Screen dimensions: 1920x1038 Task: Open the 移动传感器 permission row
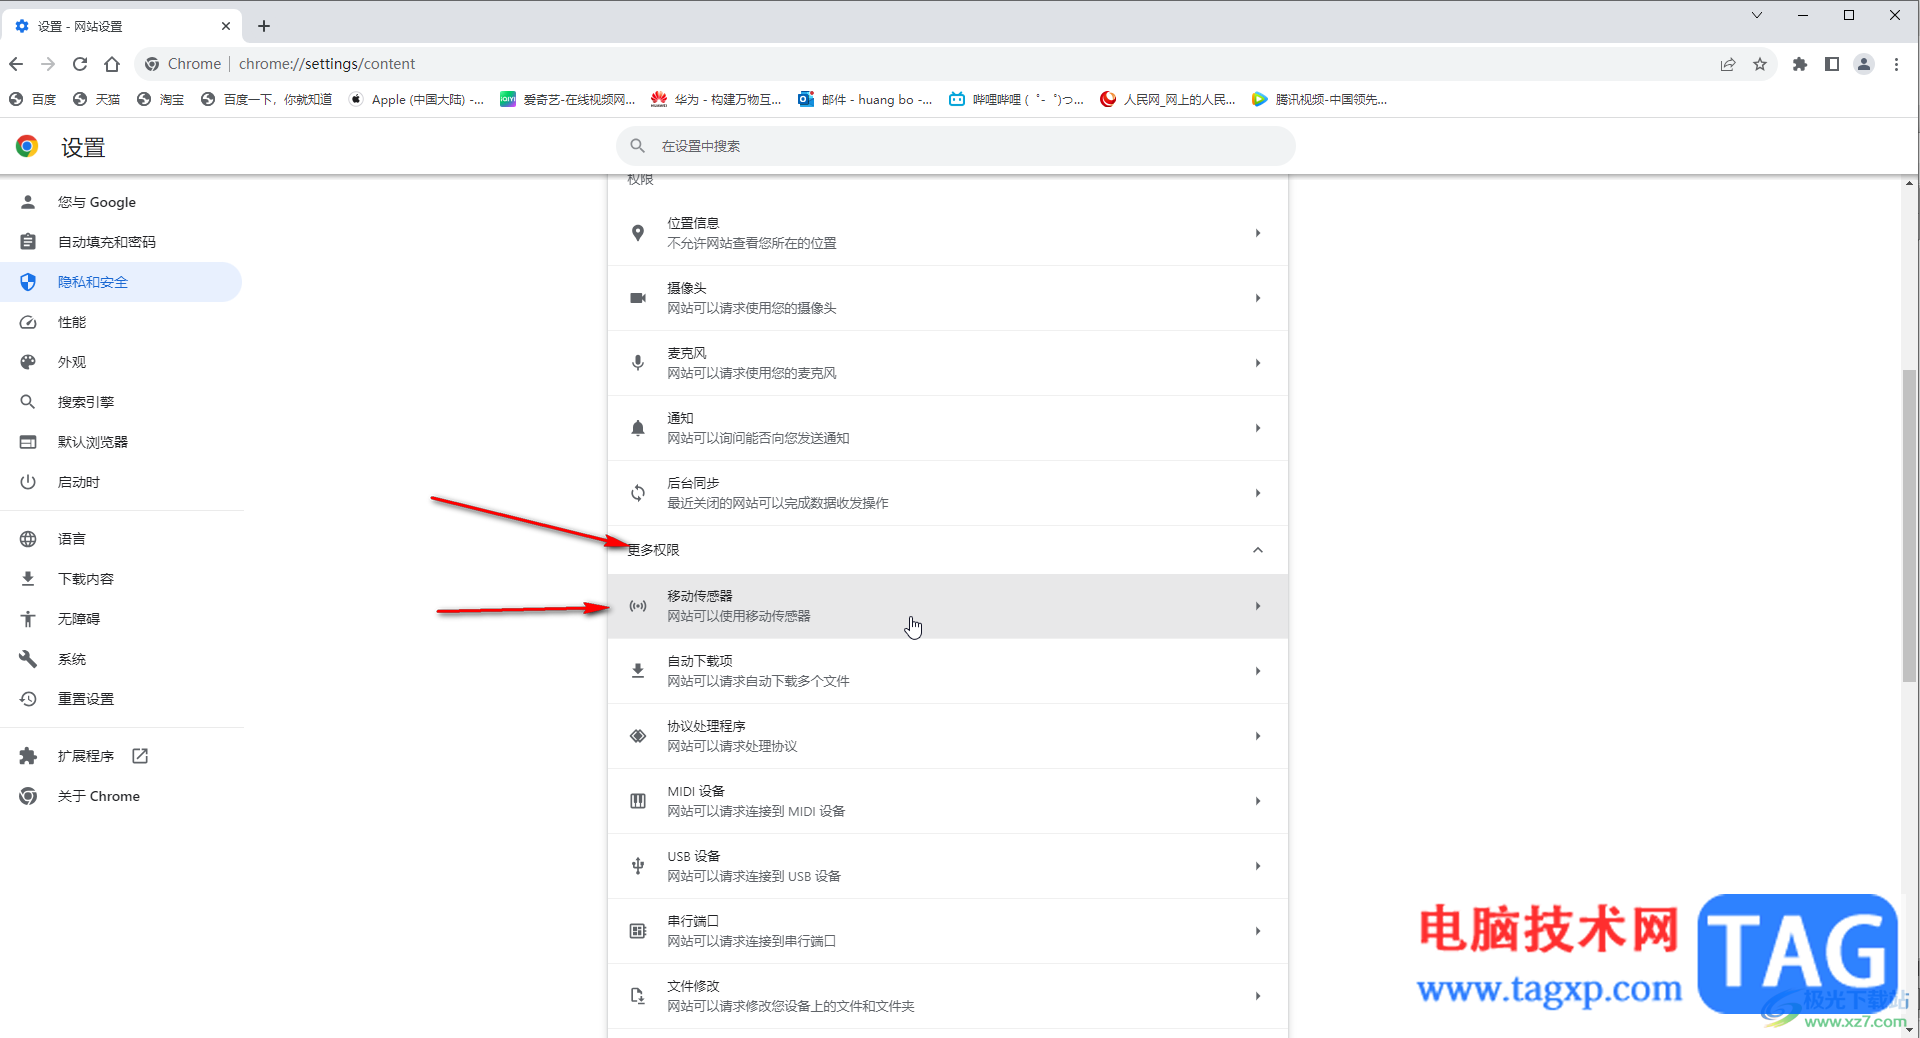pyautogui.click(x=948, y=606)
